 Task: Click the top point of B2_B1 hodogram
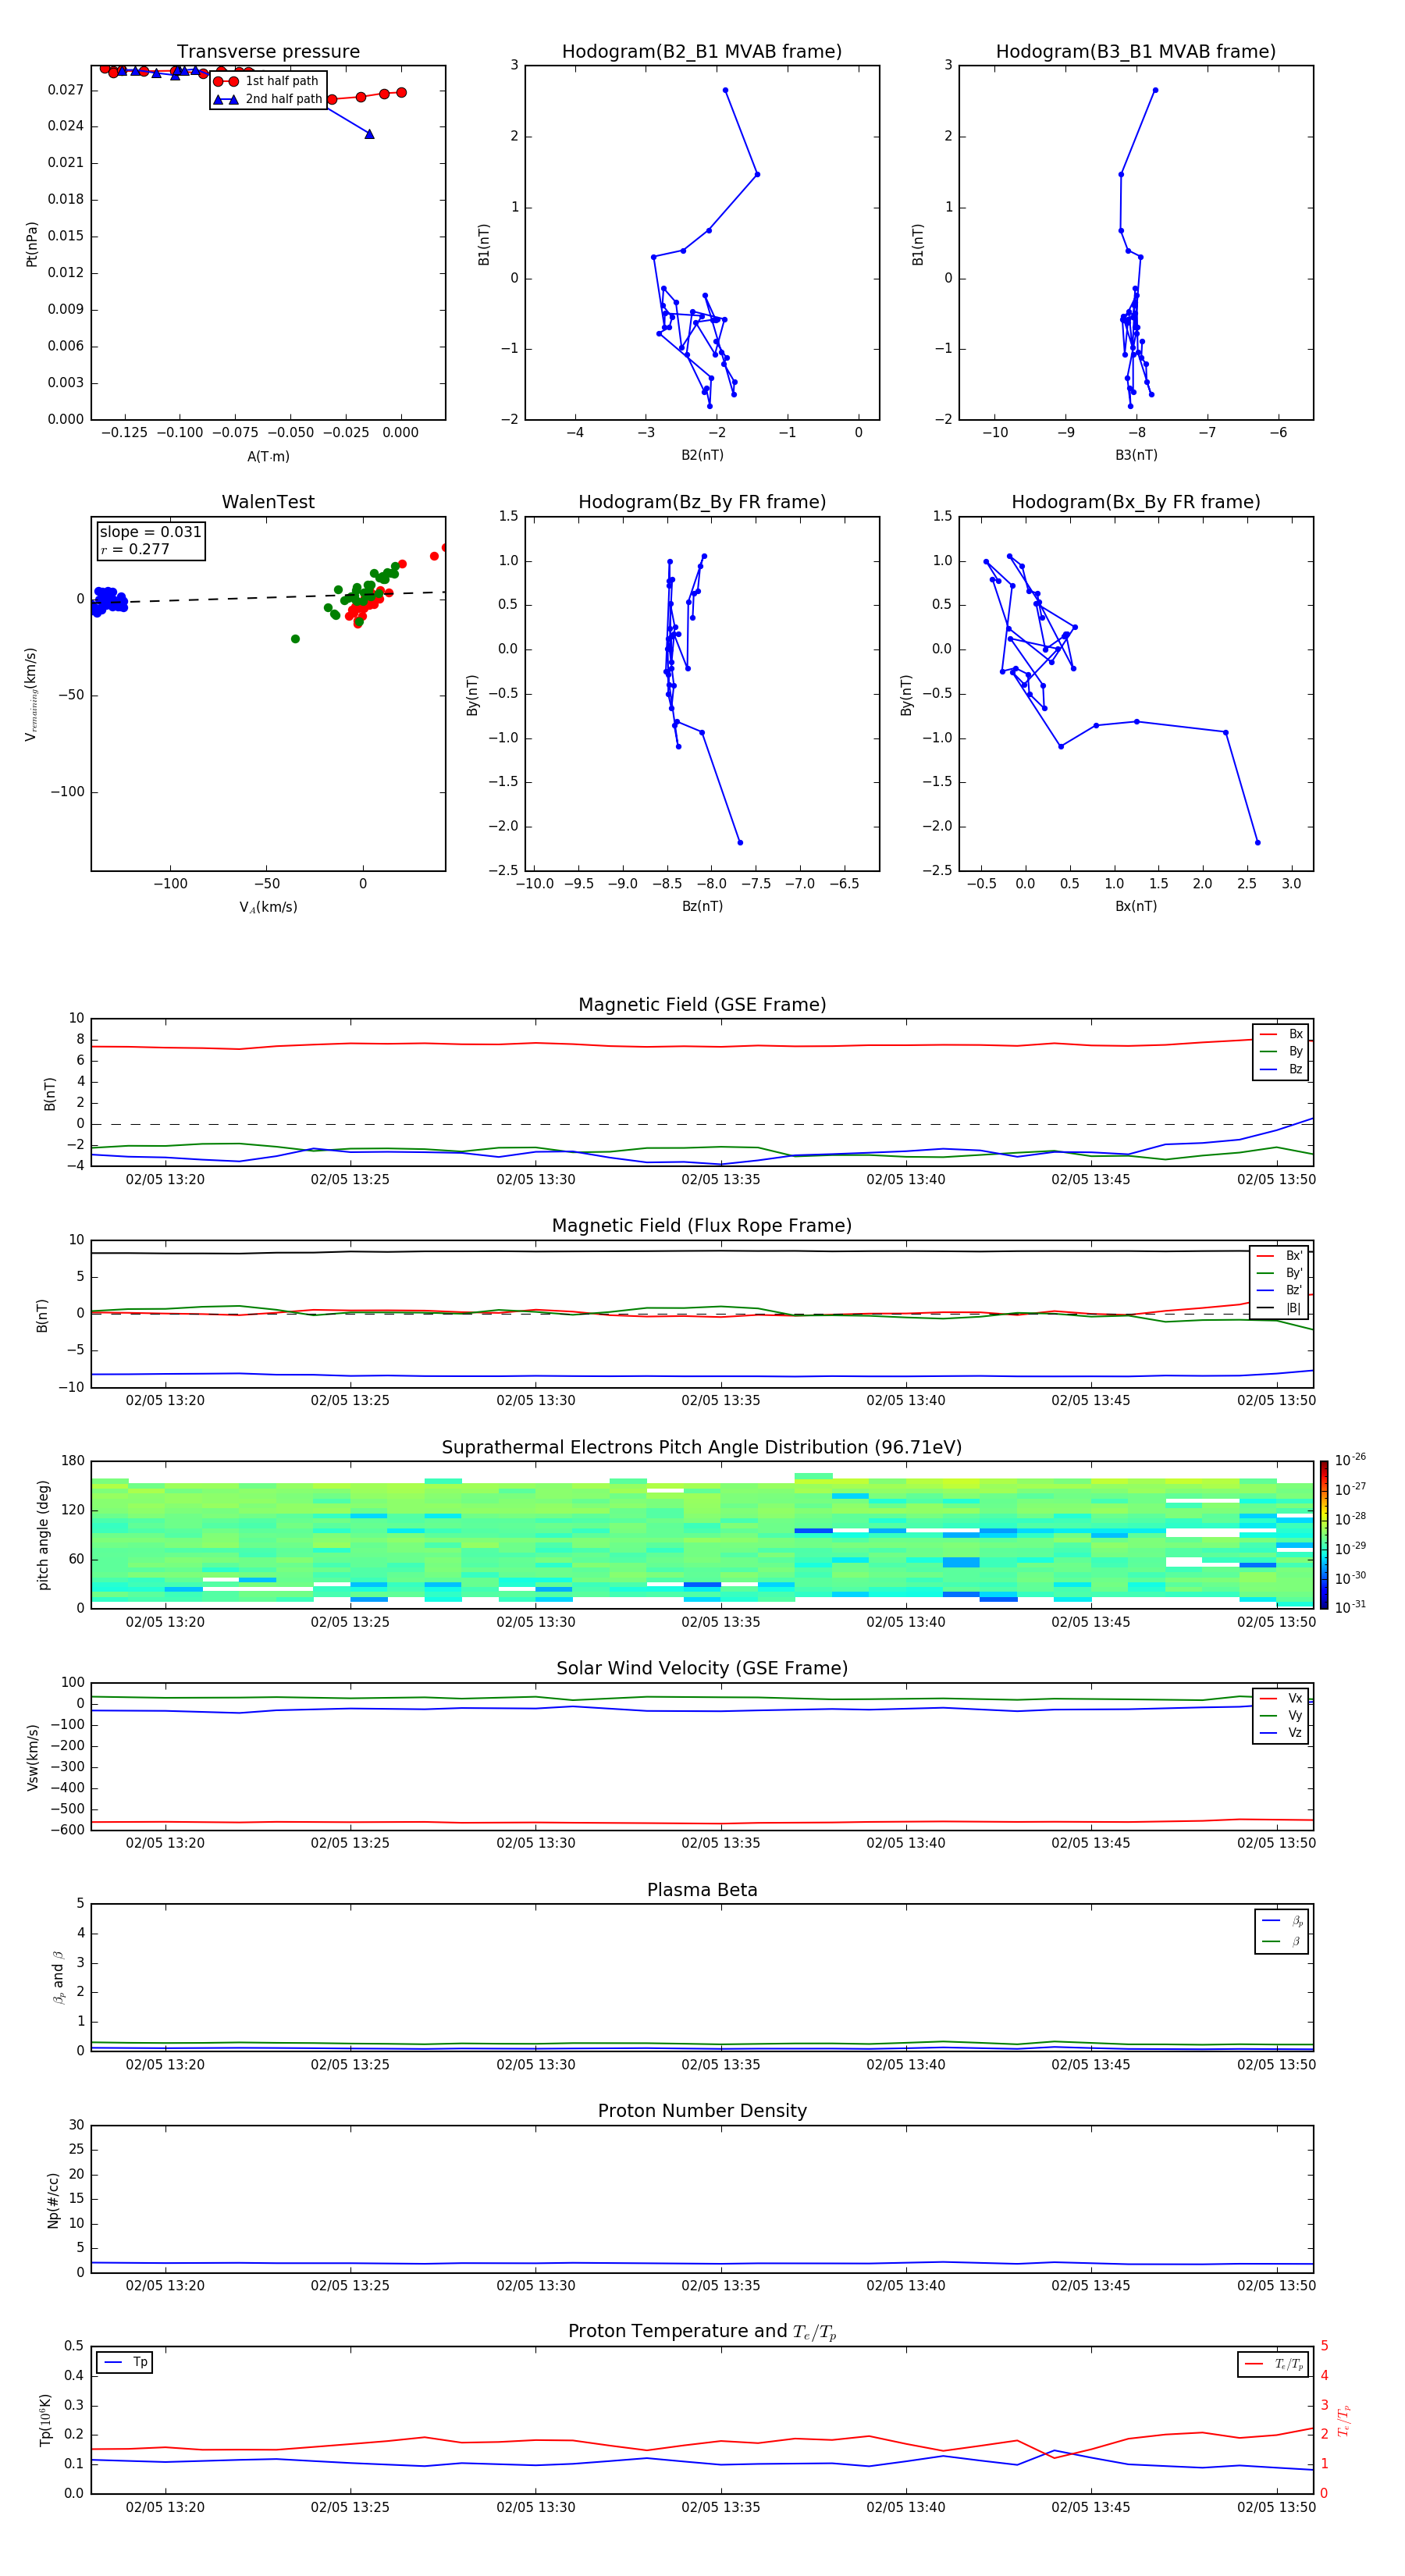click(725, 90)
